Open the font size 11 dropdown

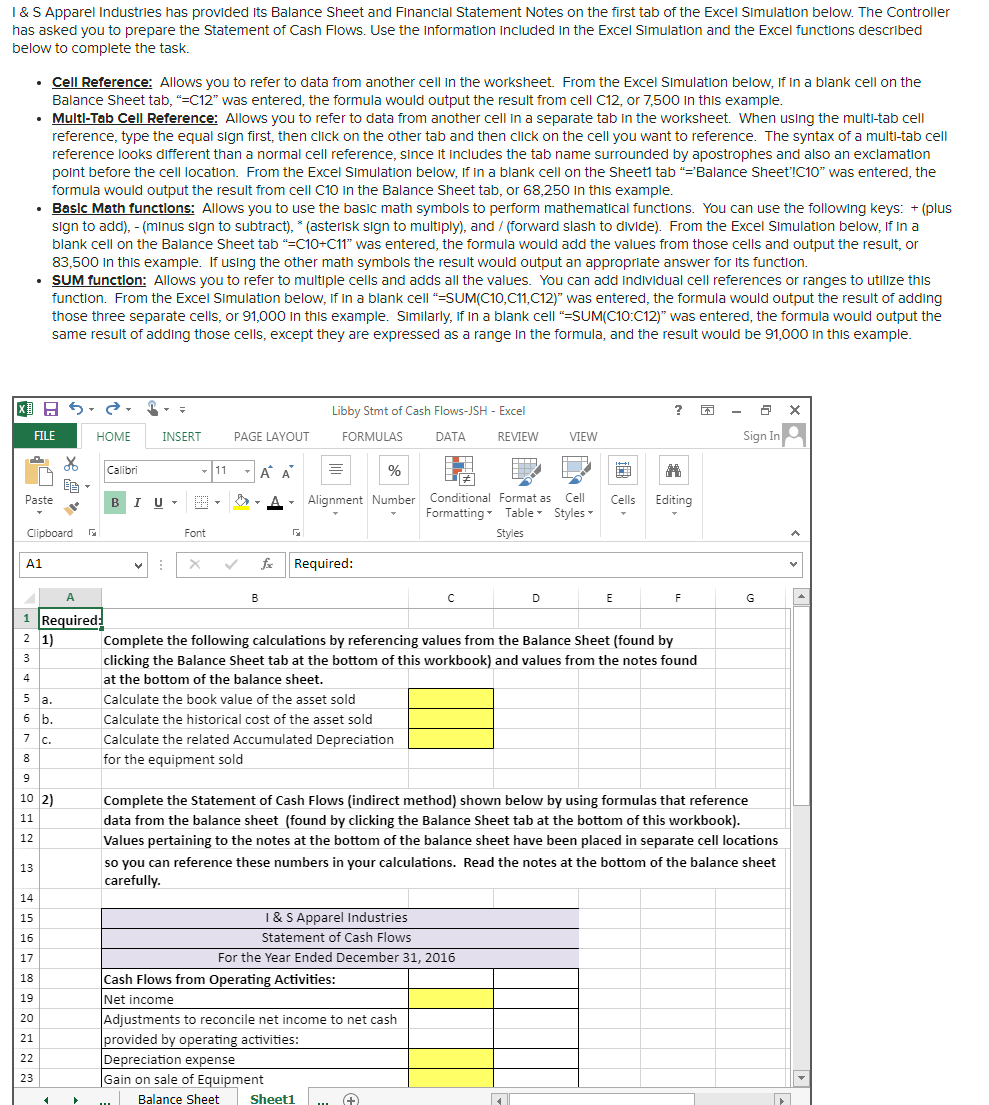click(x=247, y=471)
